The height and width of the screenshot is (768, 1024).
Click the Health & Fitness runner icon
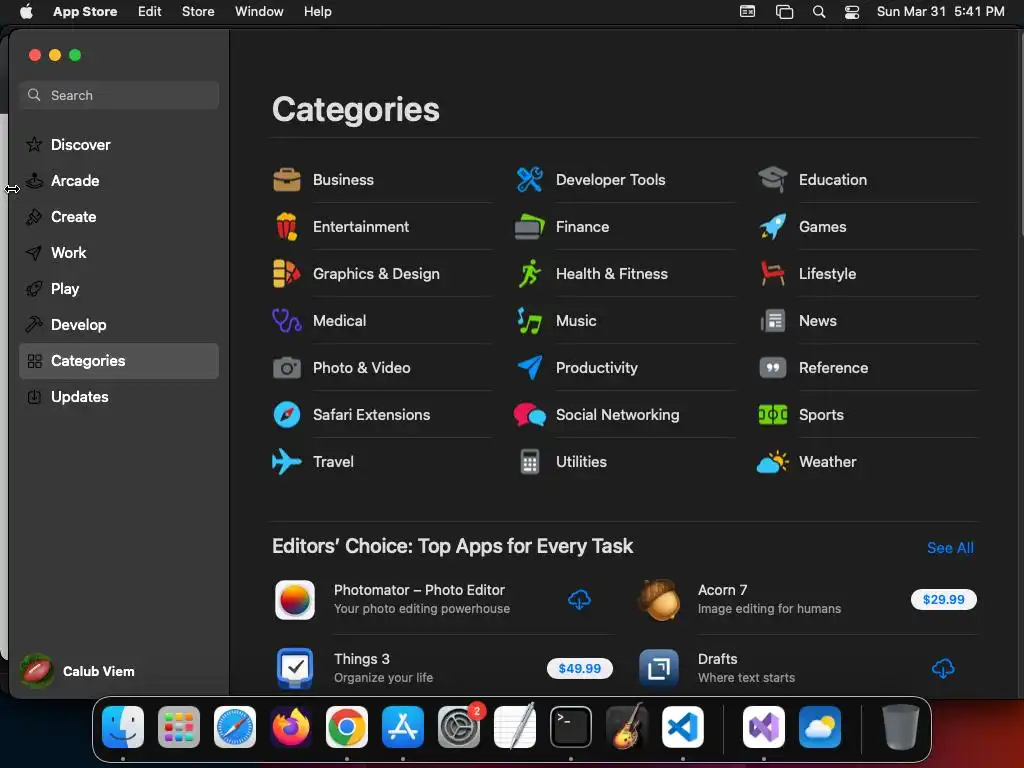(x=530, y=274)
